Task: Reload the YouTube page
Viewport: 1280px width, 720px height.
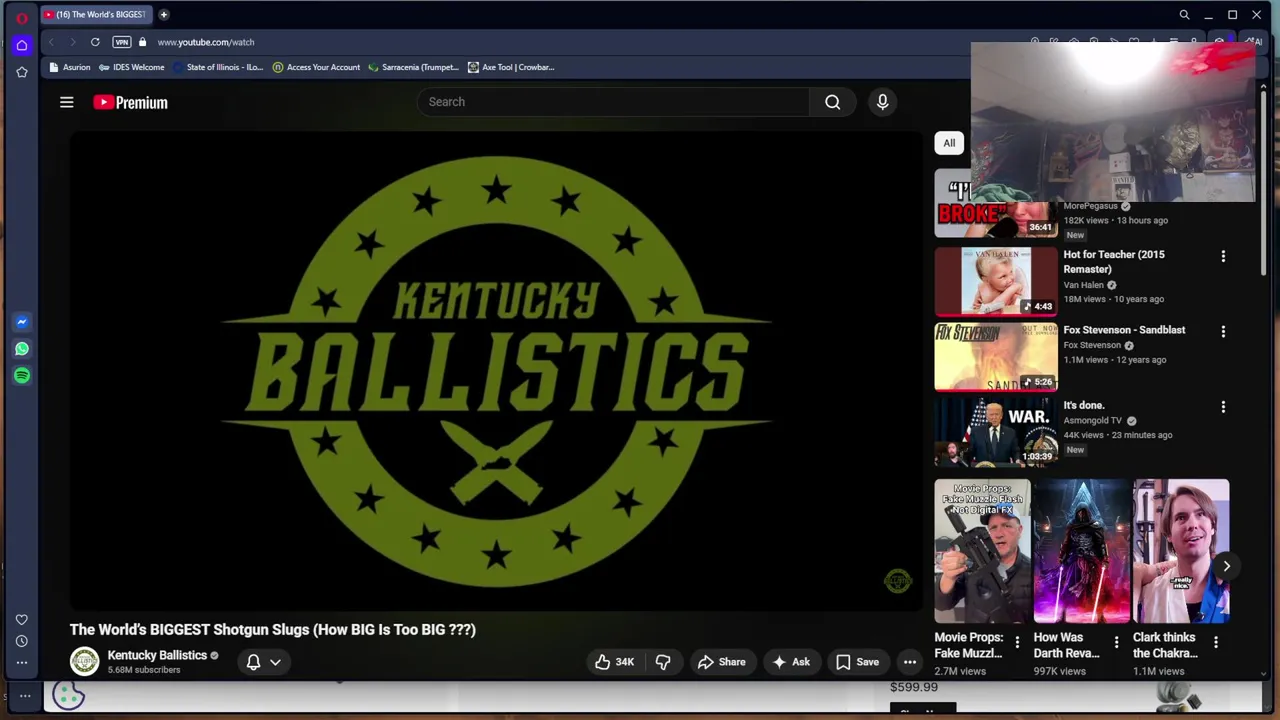Action: (x=95, y=42)
